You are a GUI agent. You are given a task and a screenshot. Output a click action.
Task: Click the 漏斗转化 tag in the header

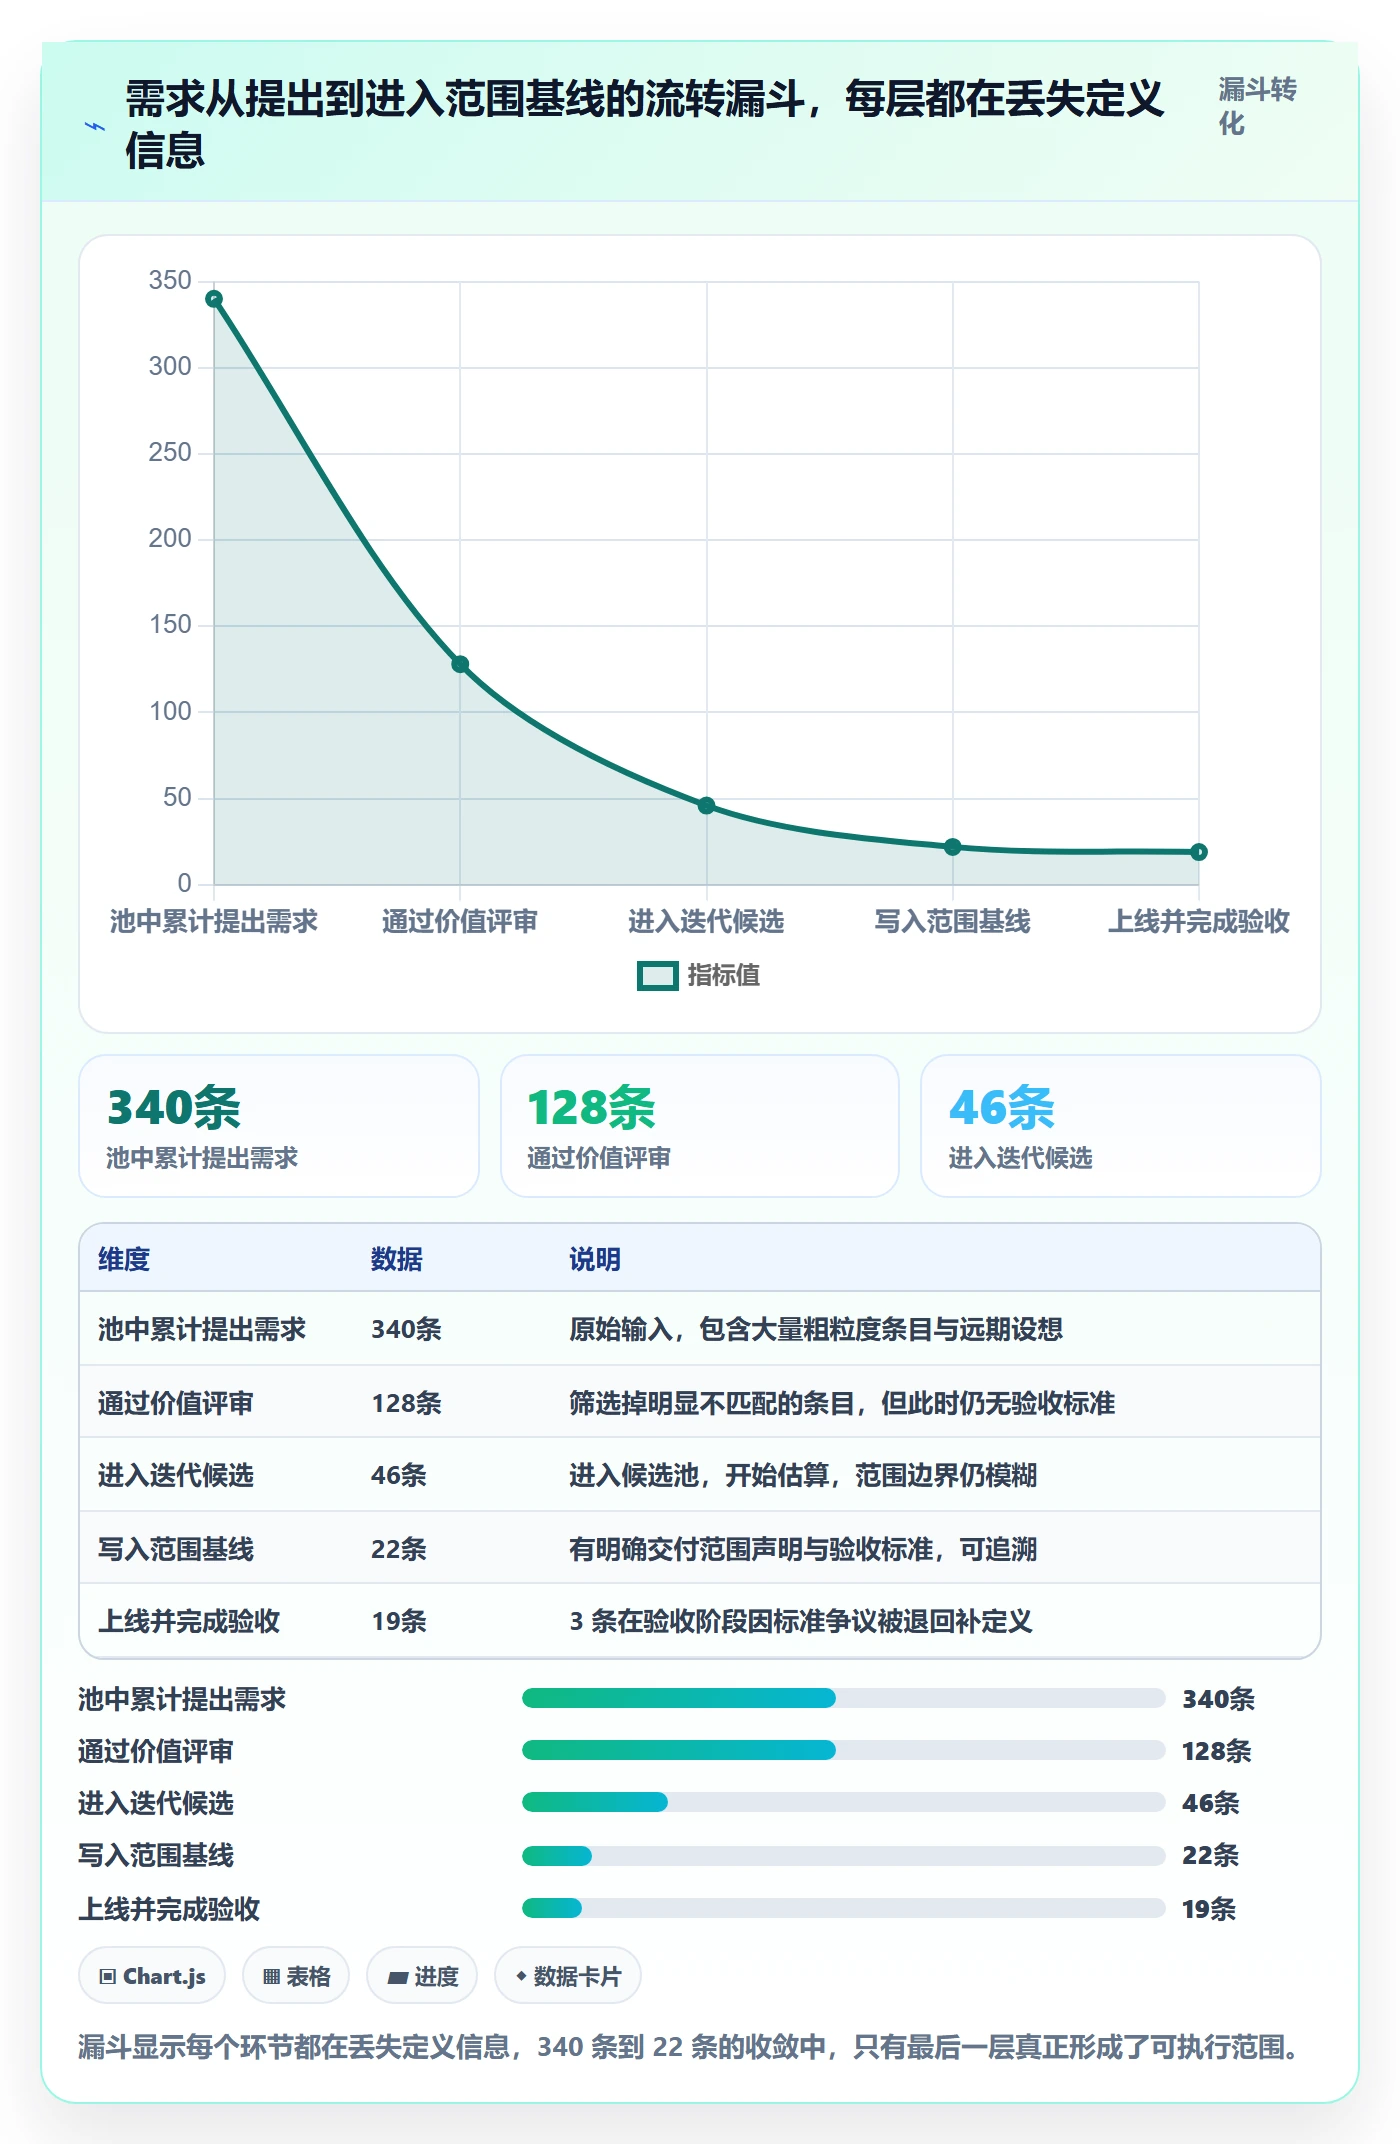1257,106
